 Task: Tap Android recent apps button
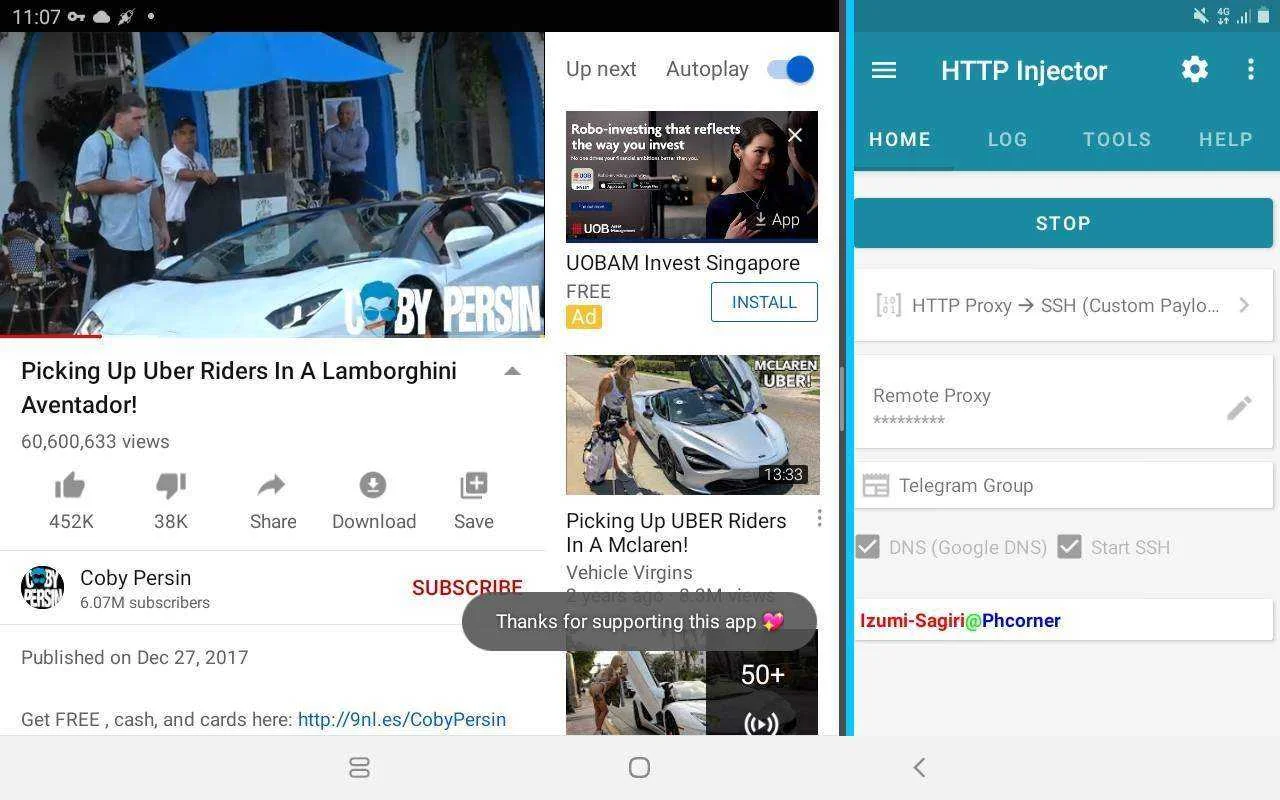[x=360, y=768]
